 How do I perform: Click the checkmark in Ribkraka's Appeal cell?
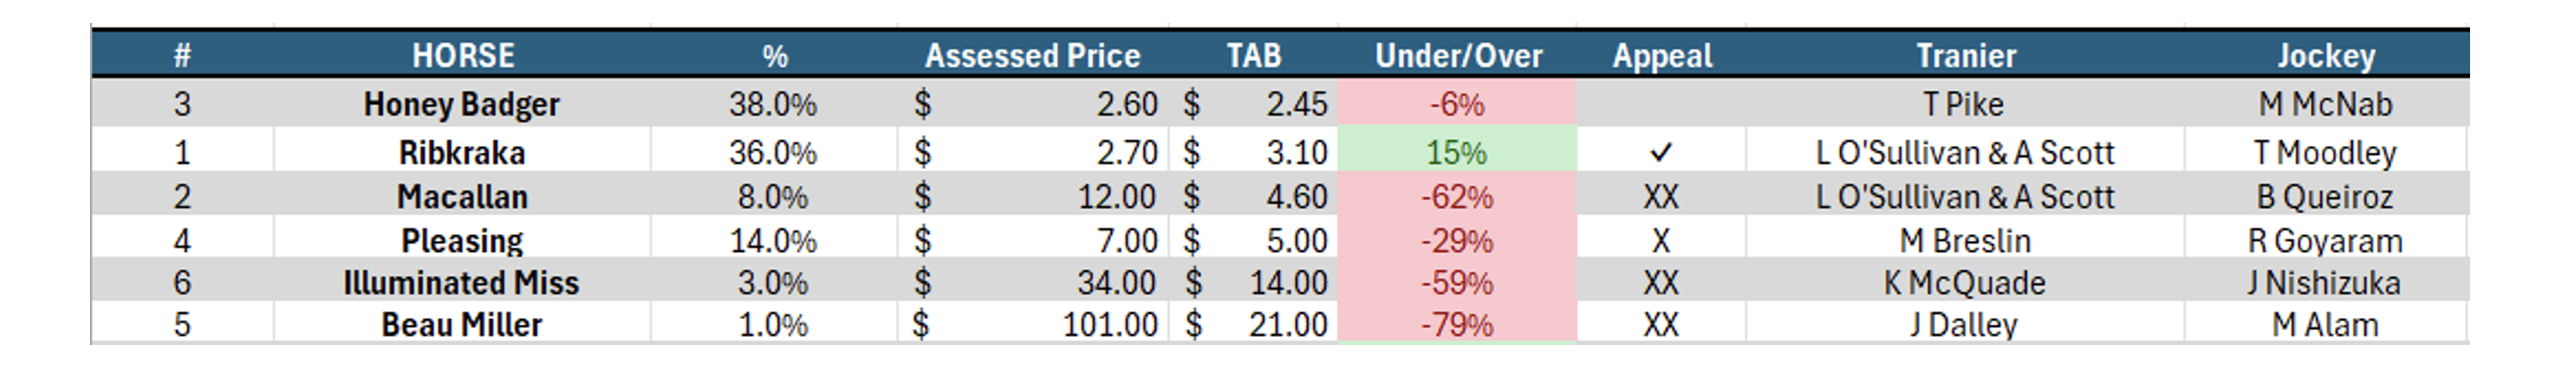(x=1661, y=153)
